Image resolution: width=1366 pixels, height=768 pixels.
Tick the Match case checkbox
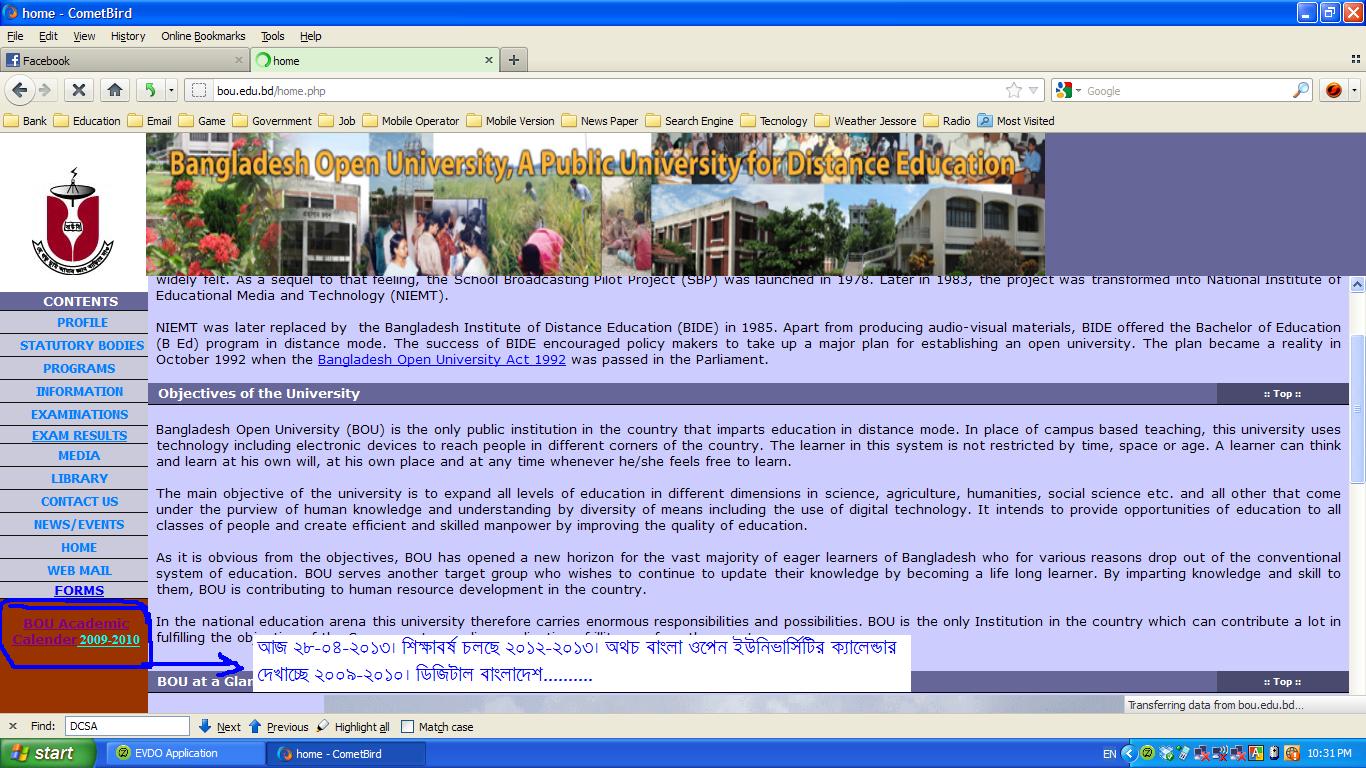pos(407,727)
